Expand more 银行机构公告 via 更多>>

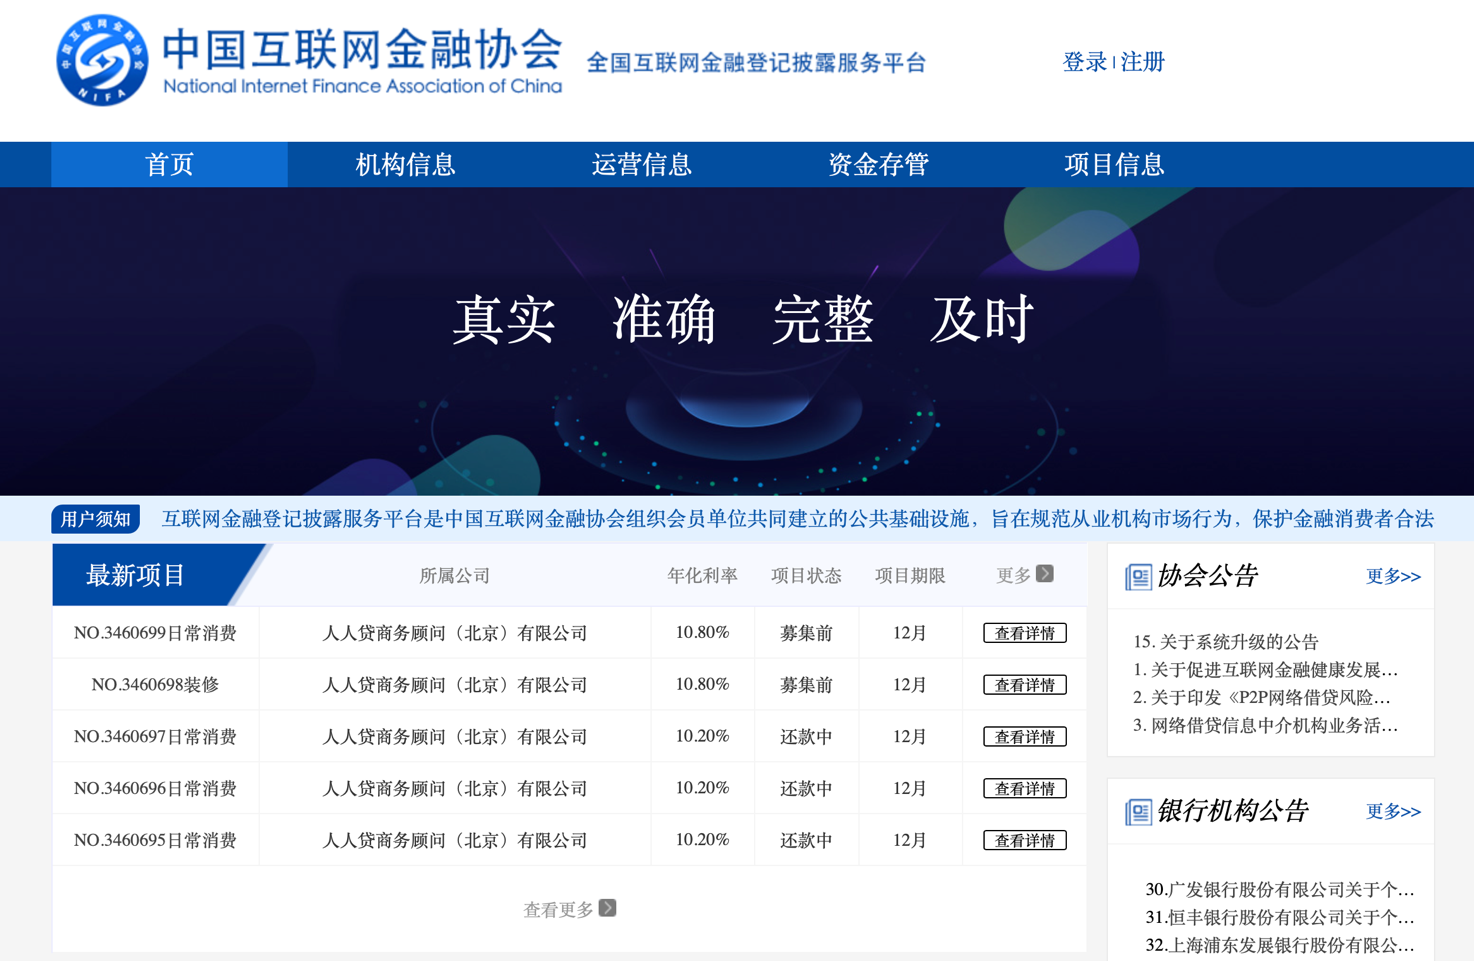1392,812
